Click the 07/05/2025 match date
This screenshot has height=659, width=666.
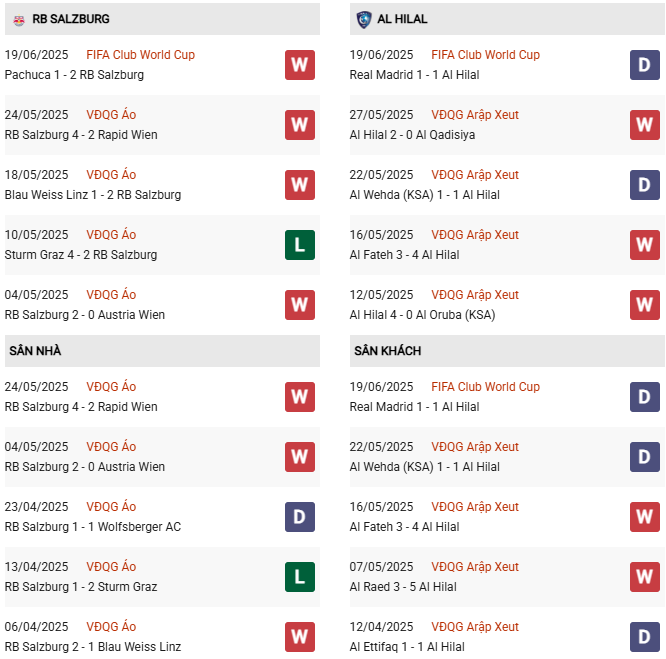click(381, 567)
